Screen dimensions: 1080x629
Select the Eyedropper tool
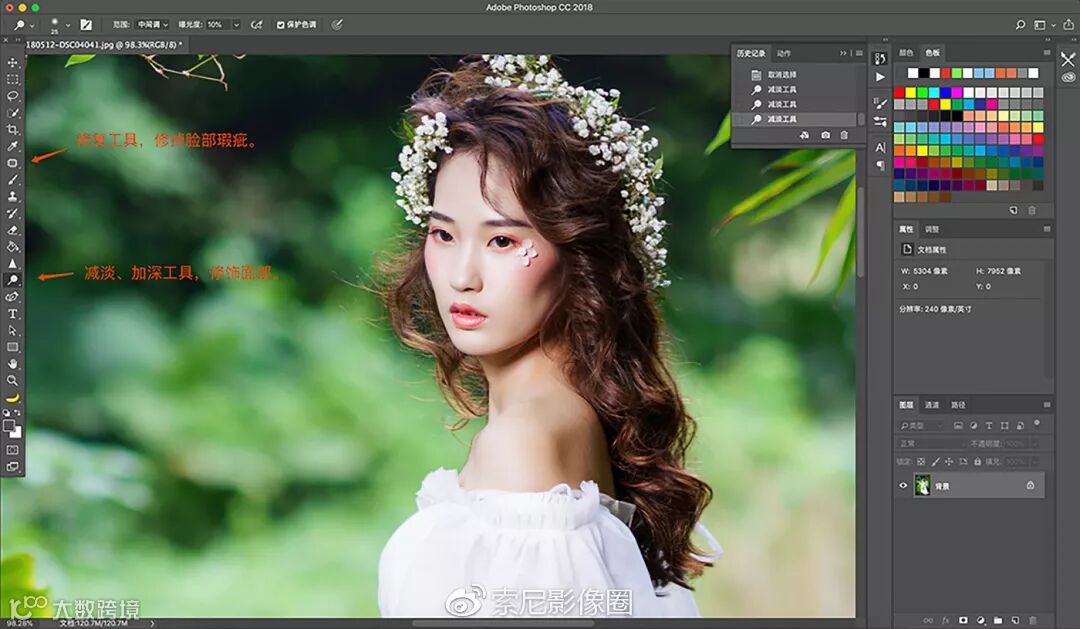(x=12, y=146)
